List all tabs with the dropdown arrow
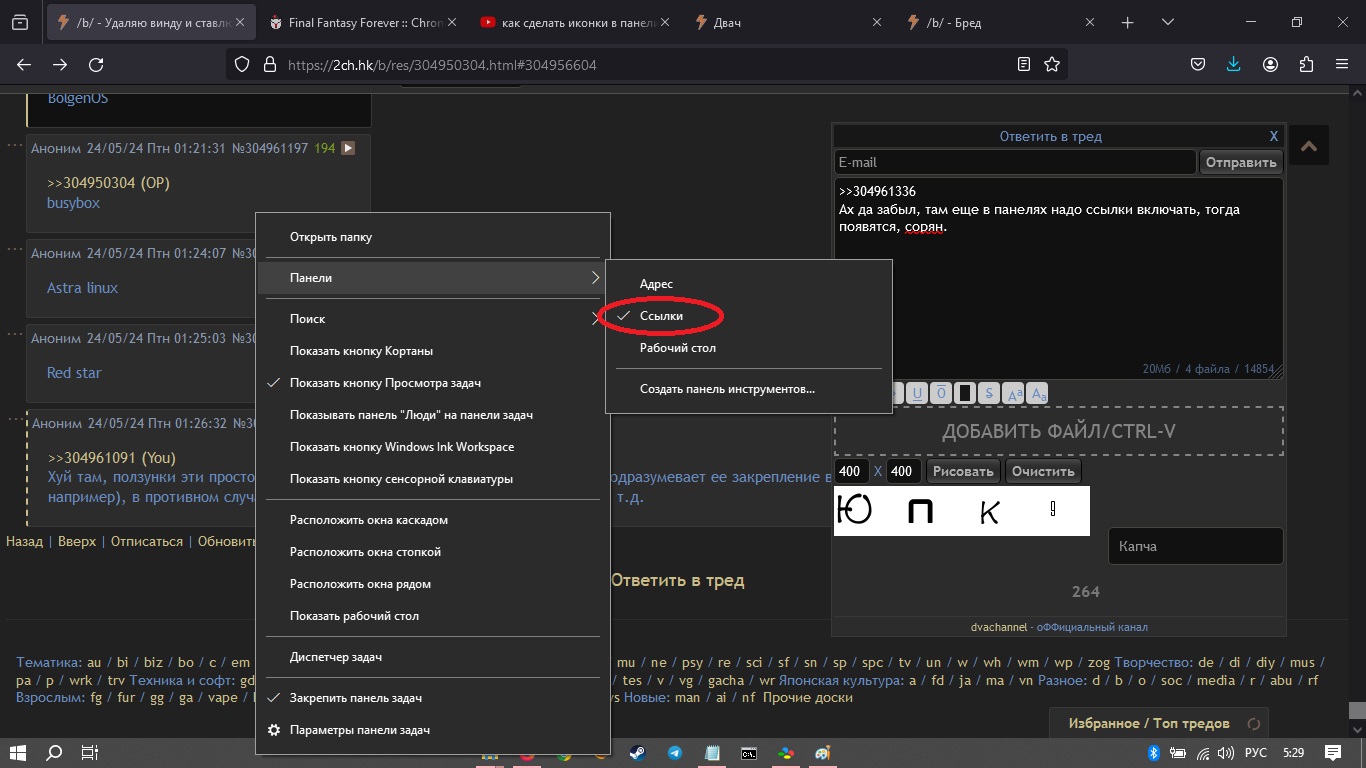The height and width of the screenshot is (768, 1366). pos(1167,22)
